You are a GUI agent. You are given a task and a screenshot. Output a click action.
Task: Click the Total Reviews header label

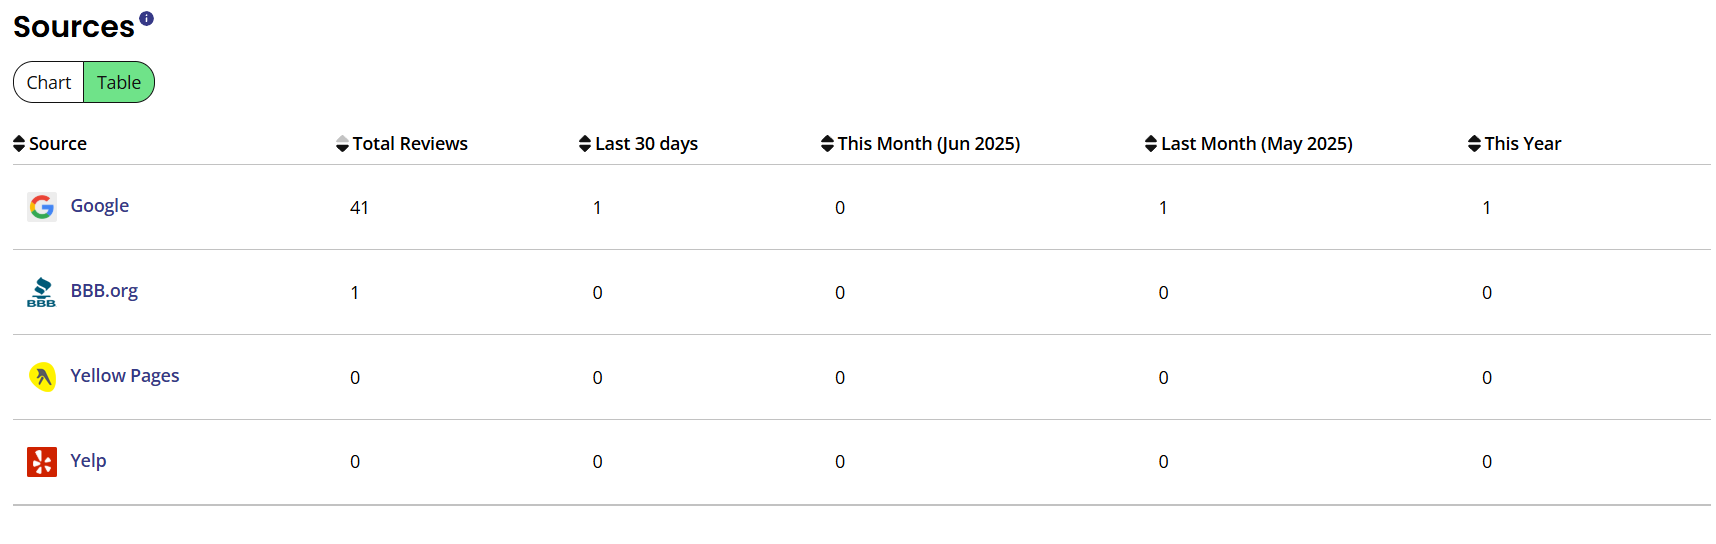coord(410,144)
